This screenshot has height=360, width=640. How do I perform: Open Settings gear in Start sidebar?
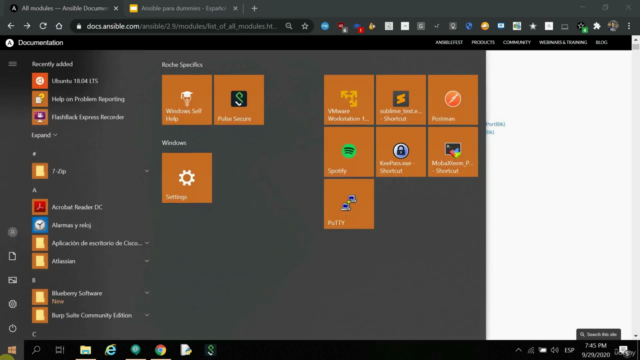pos(13,304)
